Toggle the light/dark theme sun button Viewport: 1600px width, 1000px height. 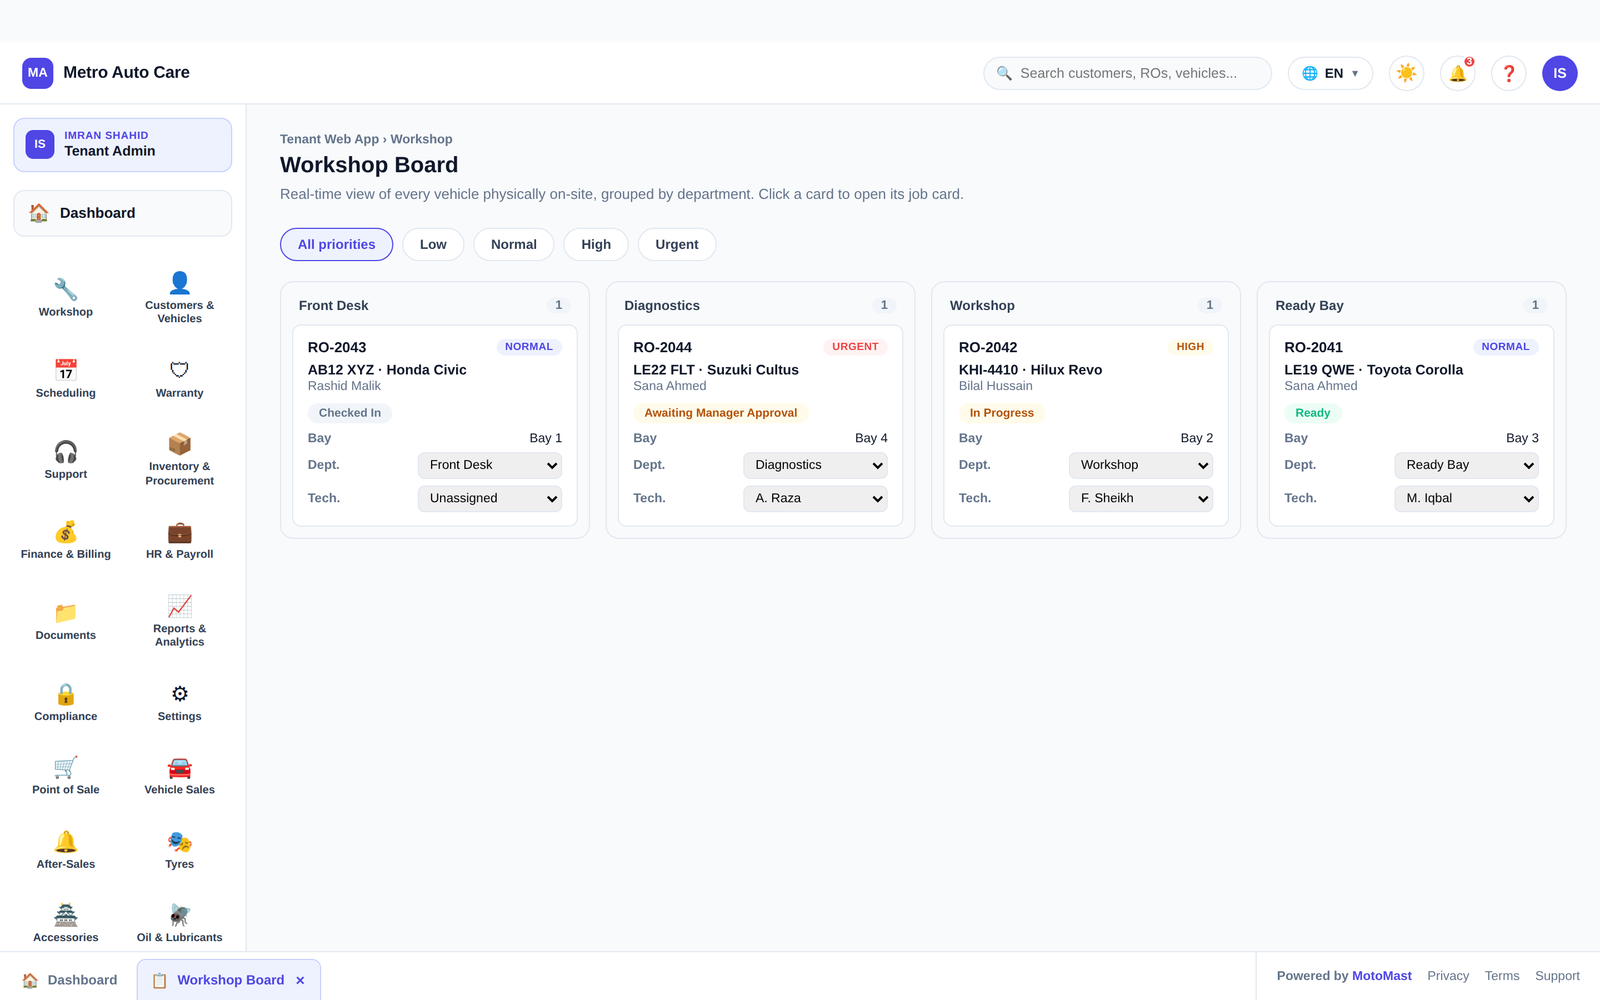click(x=1407, y=73)
